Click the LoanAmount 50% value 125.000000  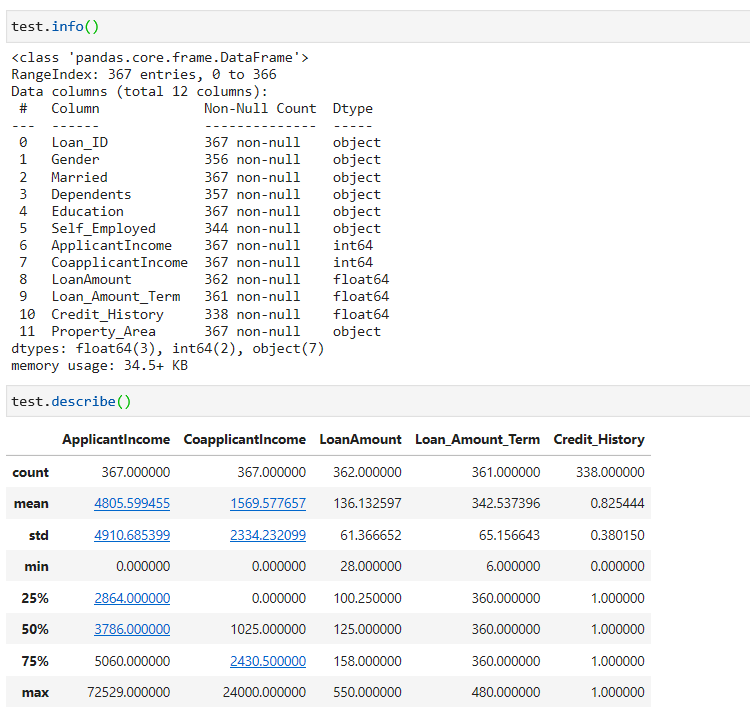(367, 629)
